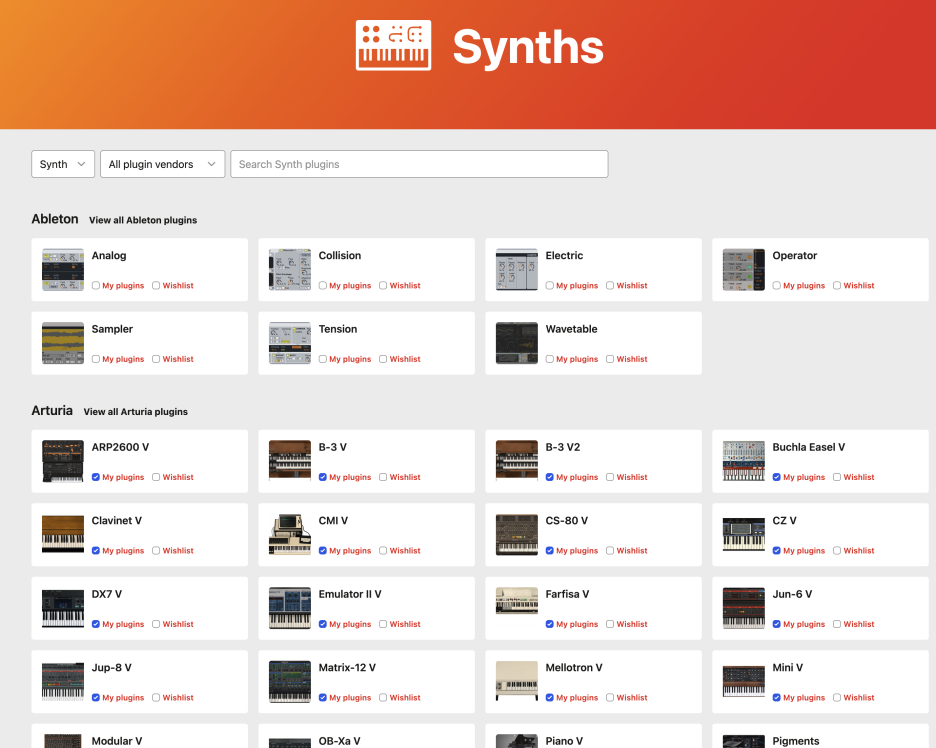Open the Piano V title link
This screenshot has height=748, width=936.
point(564,741)
